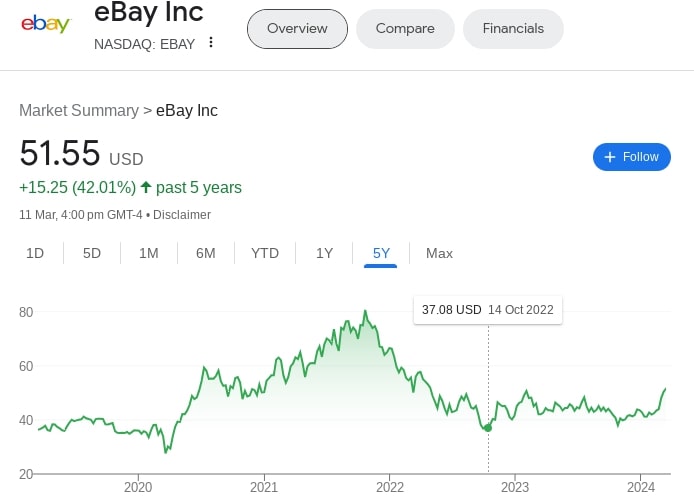The image size is (694, 501).
Task: Select the 5Y time range
Action: point(381,253)
